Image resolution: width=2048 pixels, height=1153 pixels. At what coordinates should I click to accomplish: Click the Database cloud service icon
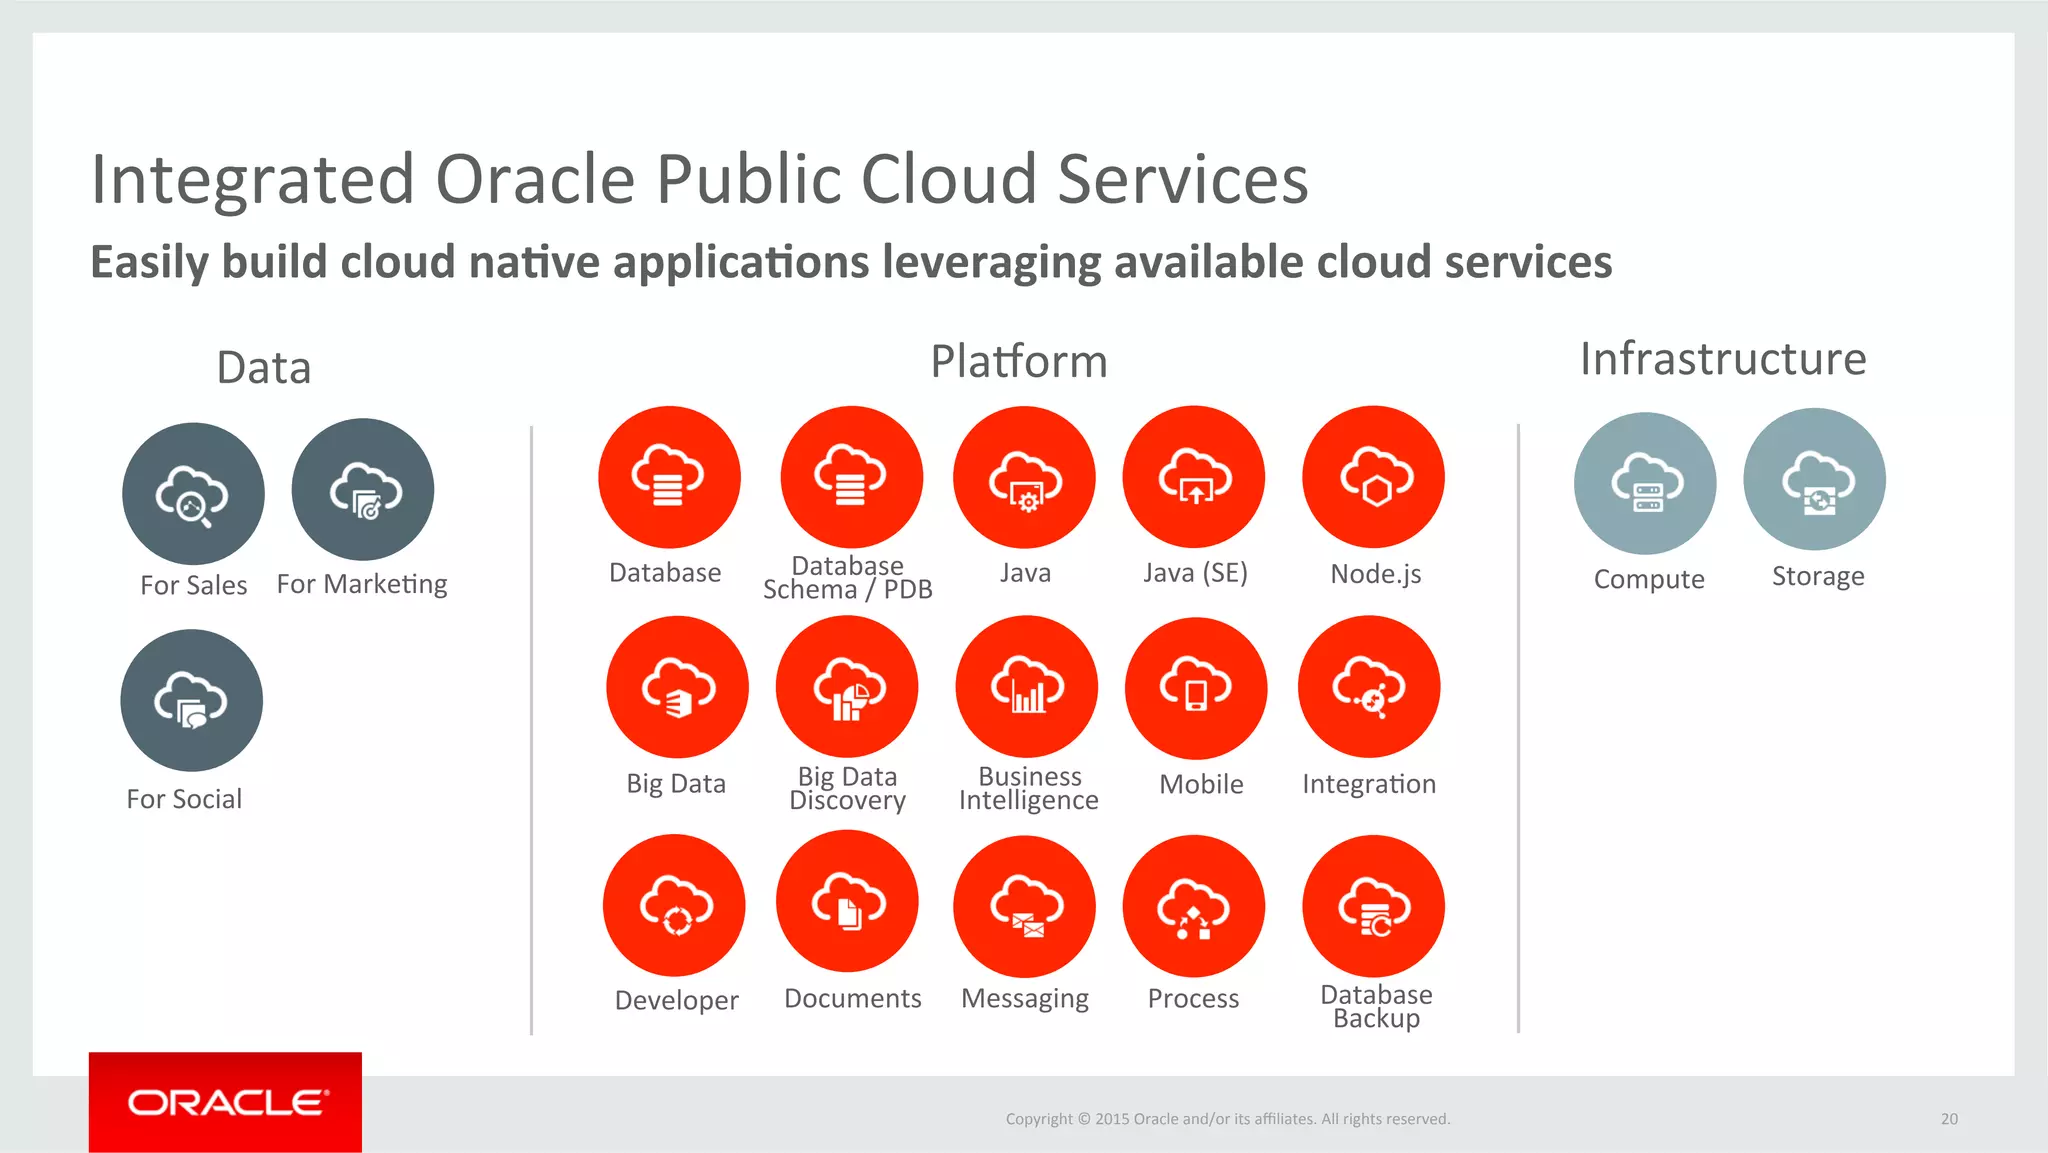[669, 476]
